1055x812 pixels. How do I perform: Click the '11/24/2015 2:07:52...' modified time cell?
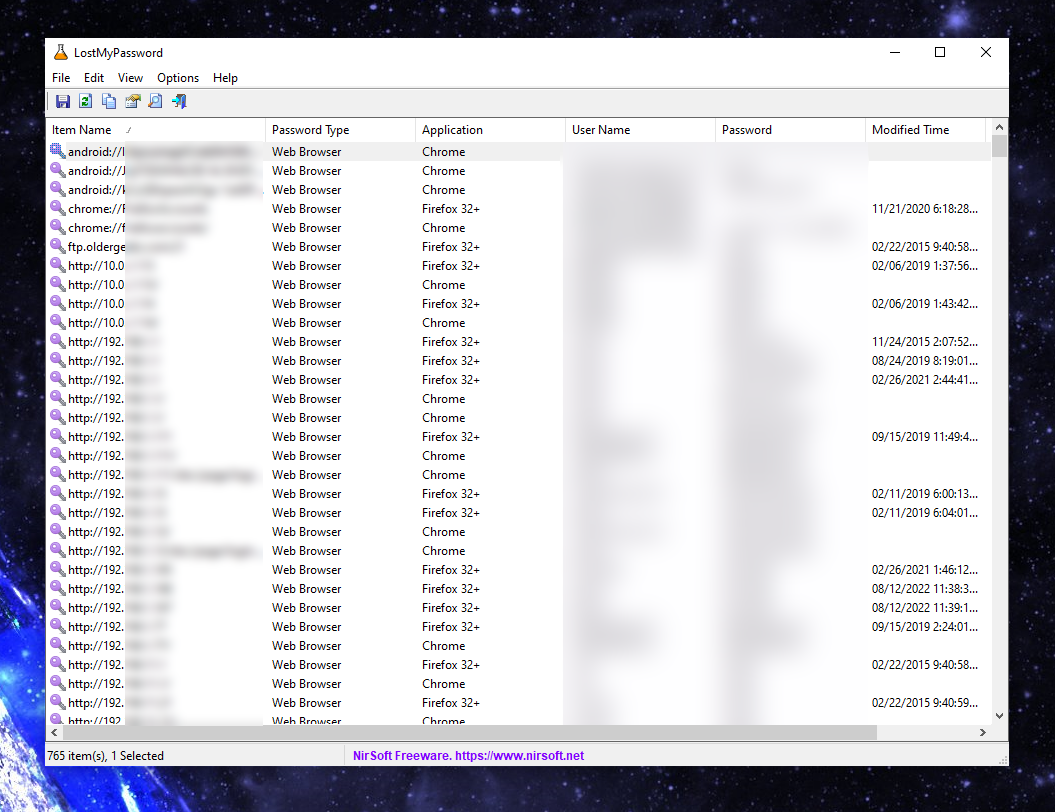tap(925, 342)
